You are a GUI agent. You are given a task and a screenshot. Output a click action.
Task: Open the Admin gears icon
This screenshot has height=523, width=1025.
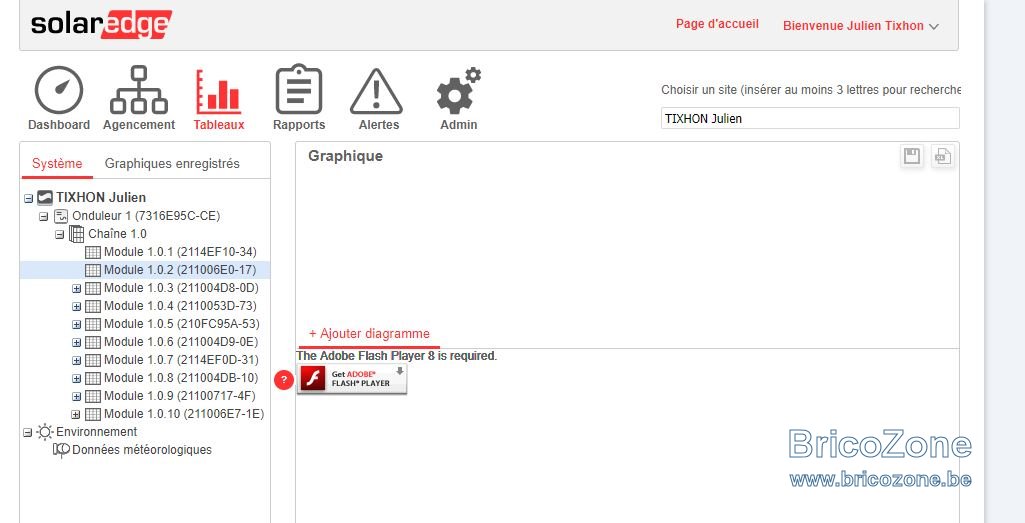(458, 91)
